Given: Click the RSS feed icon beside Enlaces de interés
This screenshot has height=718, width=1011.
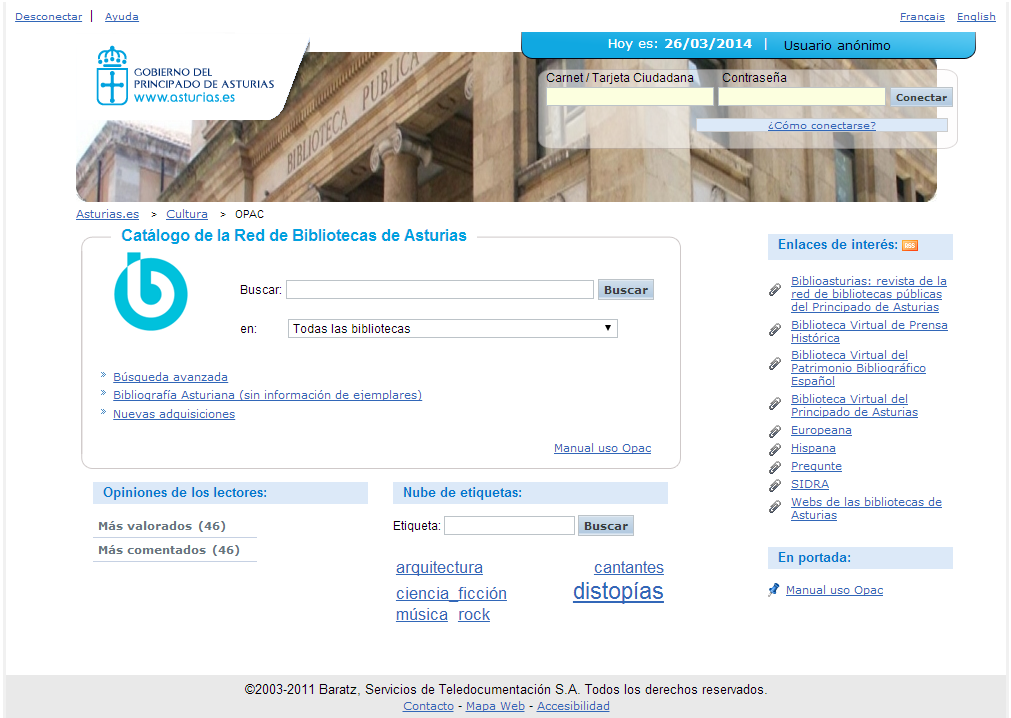Looking at the screenshot, I should tap(909, 246).
